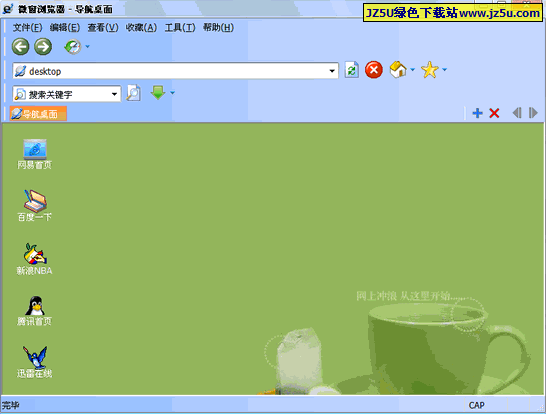Go to the home page icon
This screenshot has height=414, width=546.
coord(398,70)
